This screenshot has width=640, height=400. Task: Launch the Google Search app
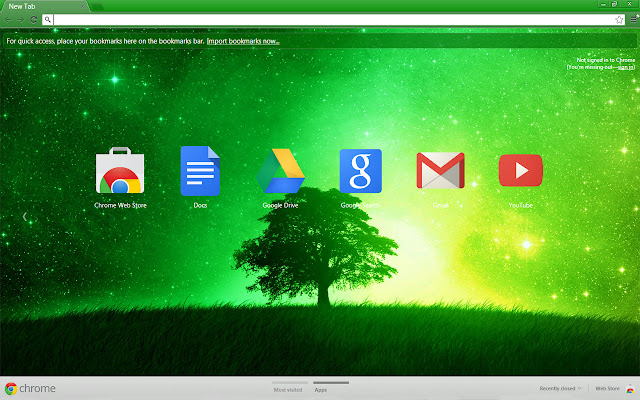(x=360, y=171)
